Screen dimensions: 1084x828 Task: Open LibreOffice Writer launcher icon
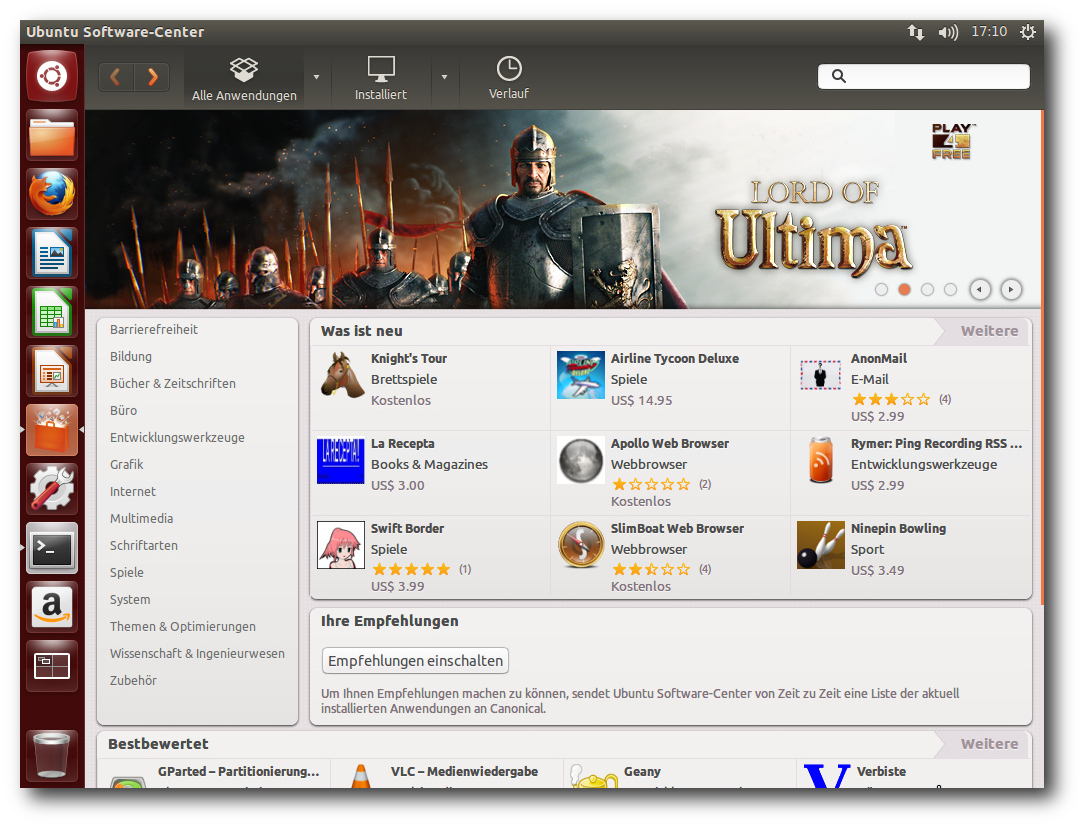click(x=52, y=254)
